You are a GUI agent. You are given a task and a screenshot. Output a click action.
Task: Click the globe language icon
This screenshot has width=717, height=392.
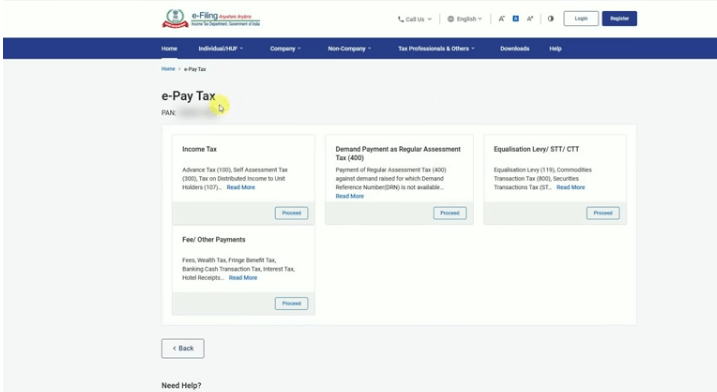[x=450, y=19]
